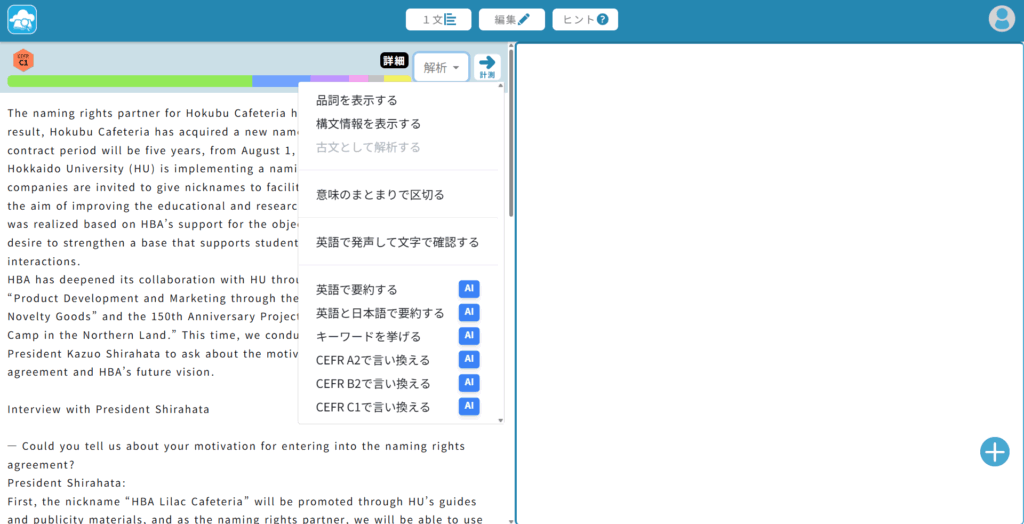Choose 英語で発声して文字で確認する
The image size is (1024, 524).
(397, 242)
